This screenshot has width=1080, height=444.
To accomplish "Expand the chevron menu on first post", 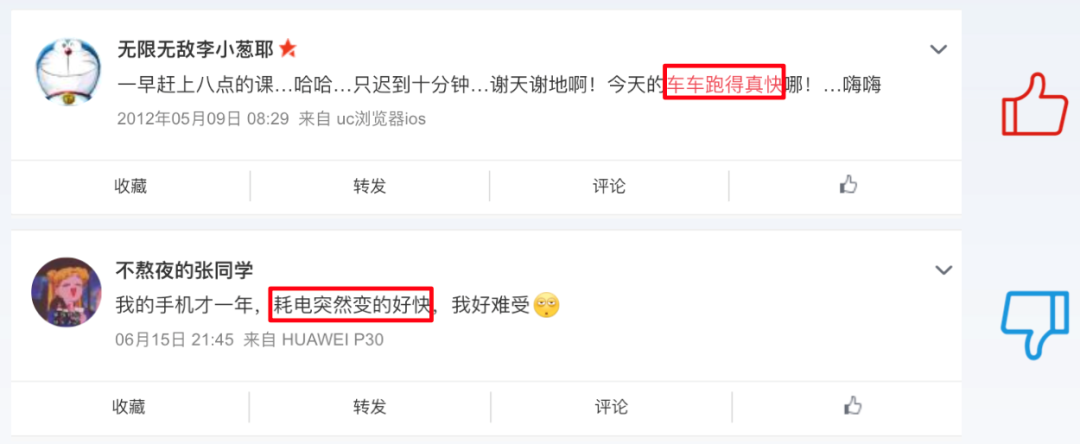I will pyautogui.click(x=938, y=50).
